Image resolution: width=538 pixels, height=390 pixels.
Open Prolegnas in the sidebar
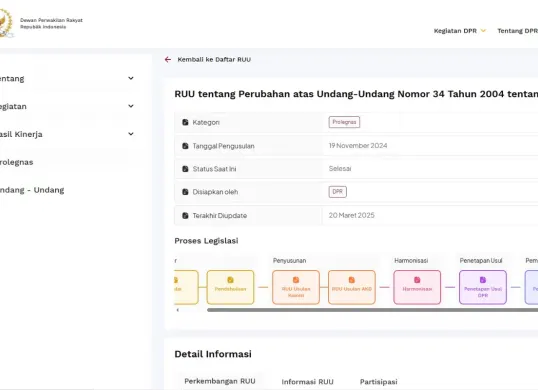(x=16, y=162)
